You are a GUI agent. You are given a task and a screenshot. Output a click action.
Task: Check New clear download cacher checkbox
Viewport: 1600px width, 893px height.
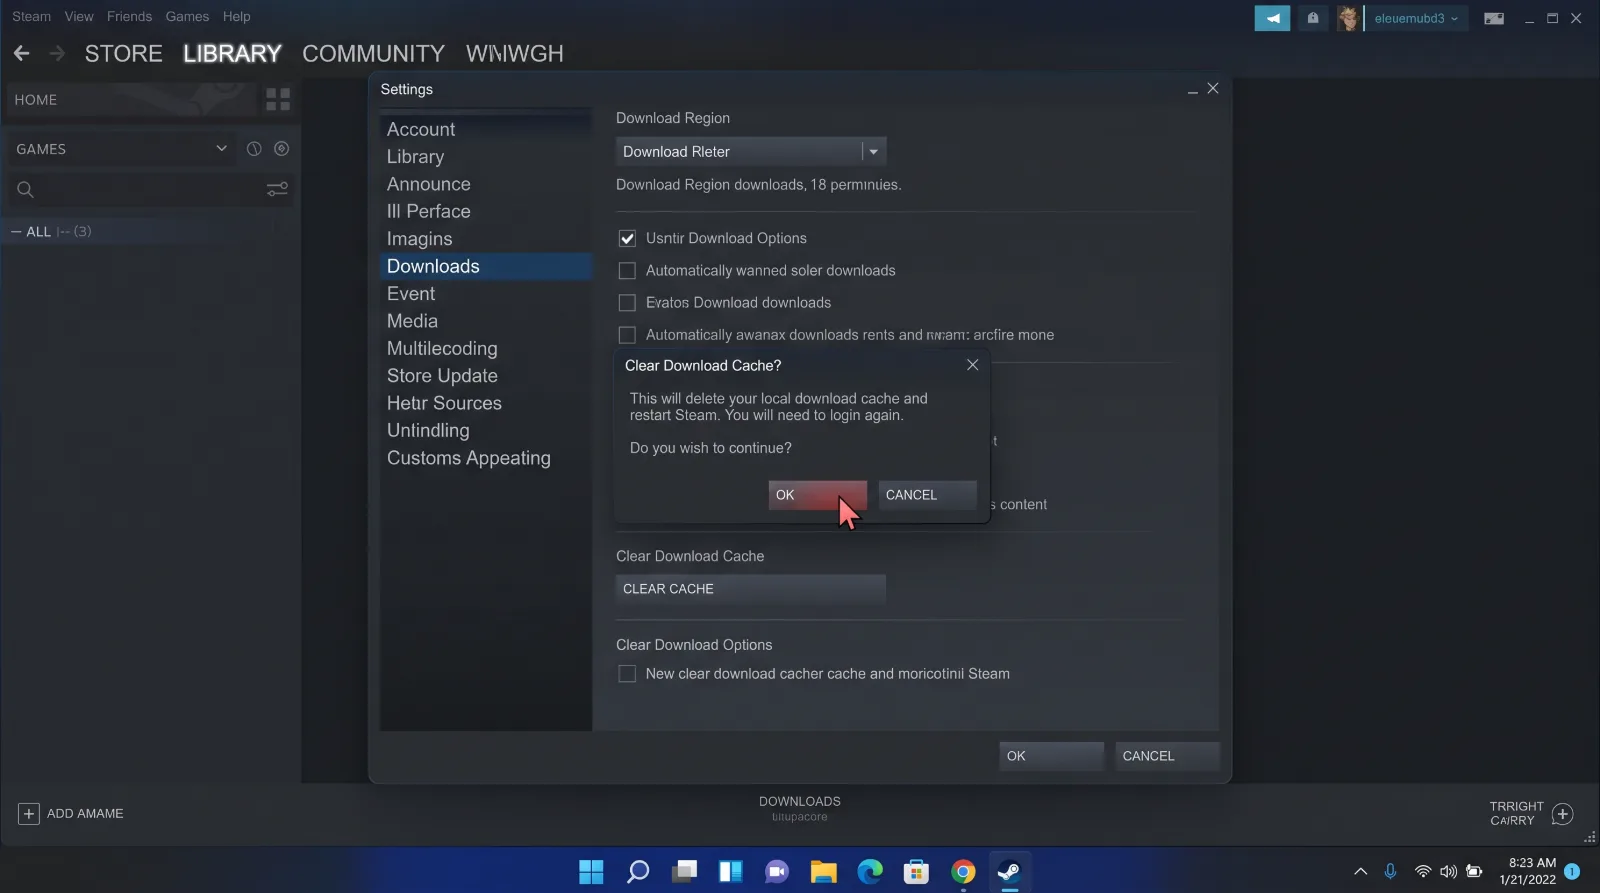(627, 674)
